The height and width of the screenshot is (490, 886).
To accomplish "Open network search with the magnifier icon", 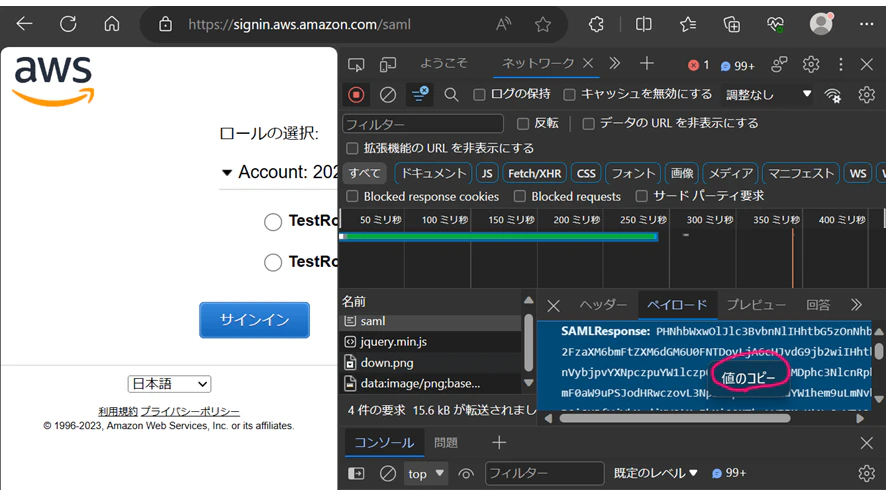I will tap(451, 95).
